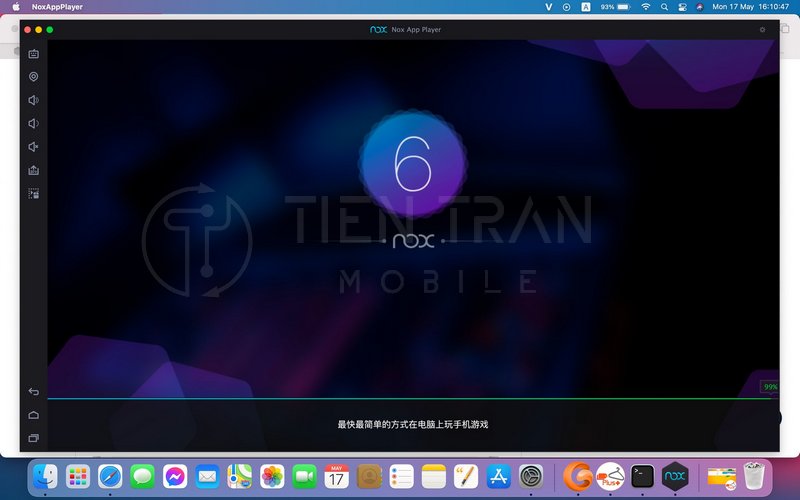Open Pages from the Dock
The image size is (800, 500).
pyautogui.click(x=466, y=477)
